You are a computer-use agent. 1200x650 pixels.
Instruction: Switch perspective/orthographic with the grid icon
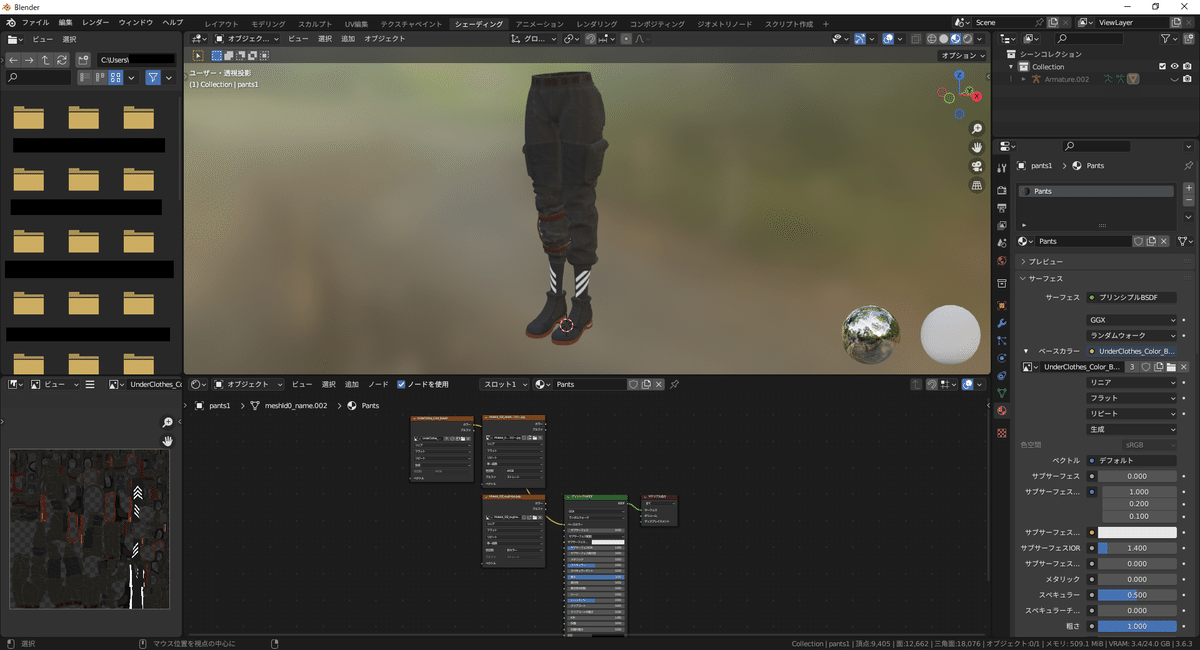point(976,186)
